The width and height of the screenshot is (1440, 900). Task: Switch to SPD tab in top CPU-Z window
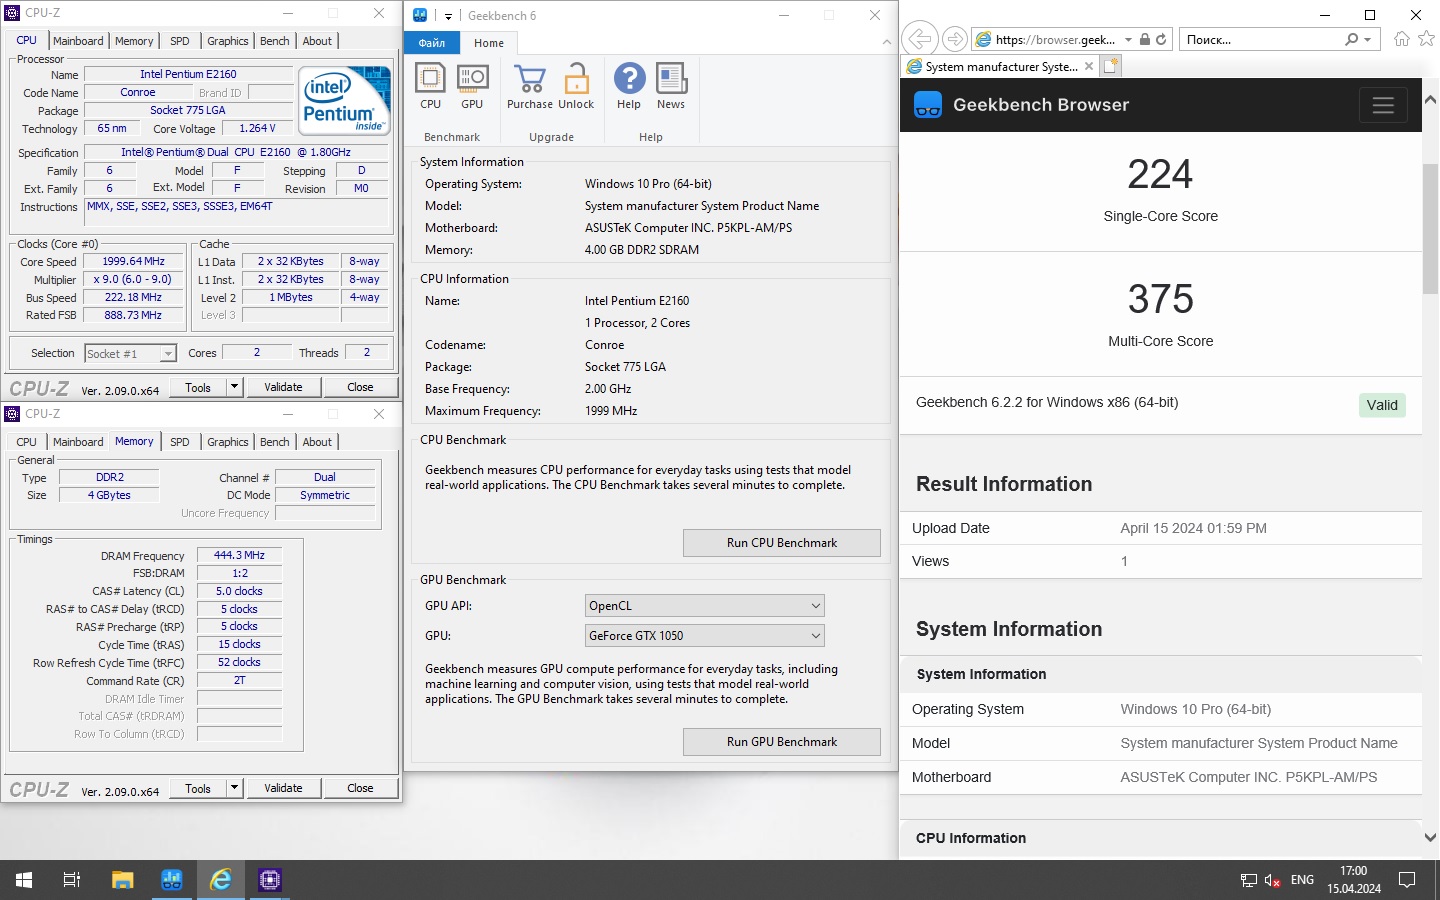[180, 41]
